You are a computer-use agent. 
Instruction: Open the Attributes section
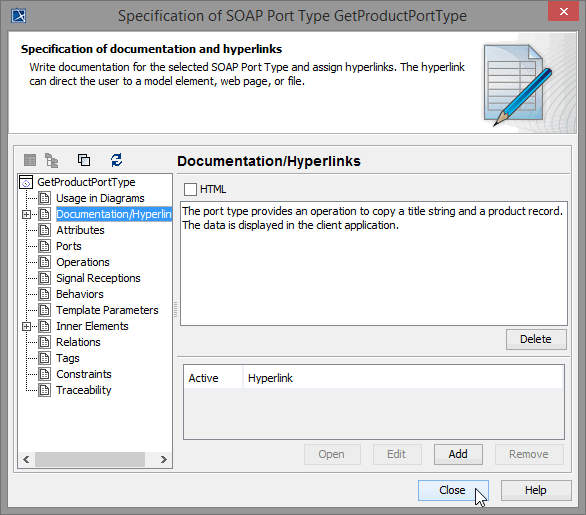pyautogui.click(x=80, y=230)
